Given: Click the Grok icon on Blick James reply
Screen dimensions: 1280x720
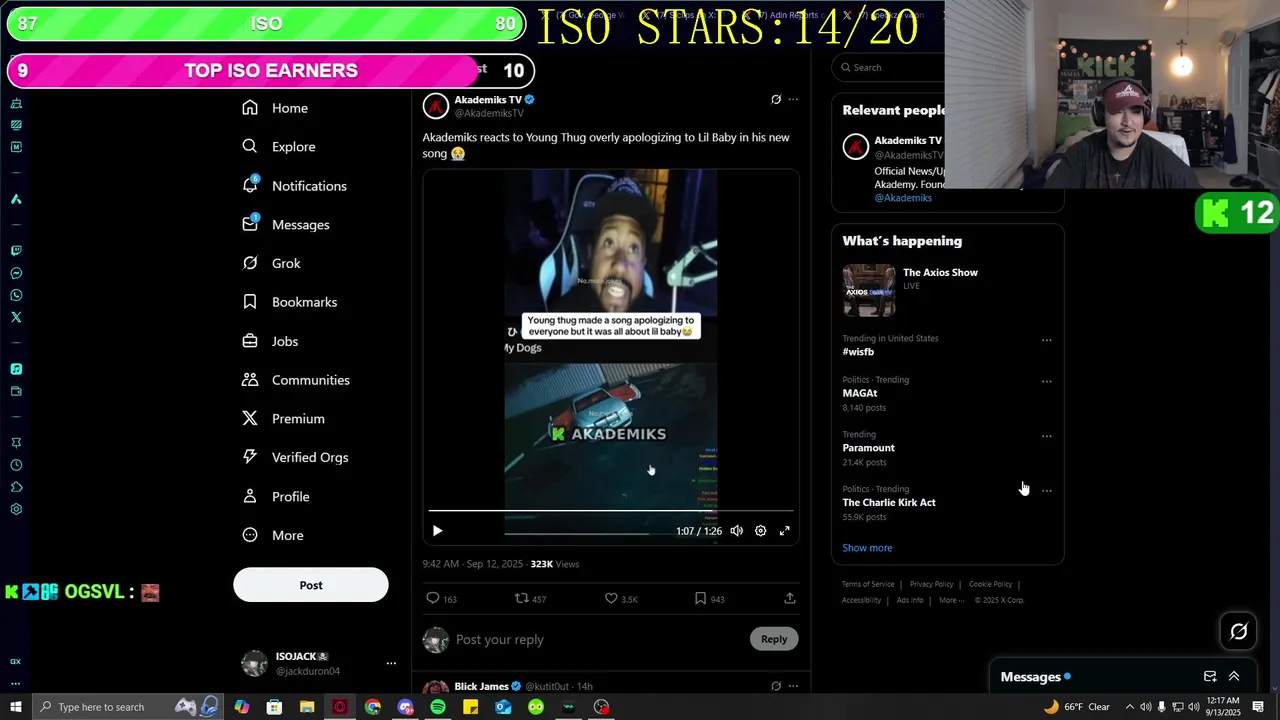Looking at the screenshot, I should coord(776,686).
